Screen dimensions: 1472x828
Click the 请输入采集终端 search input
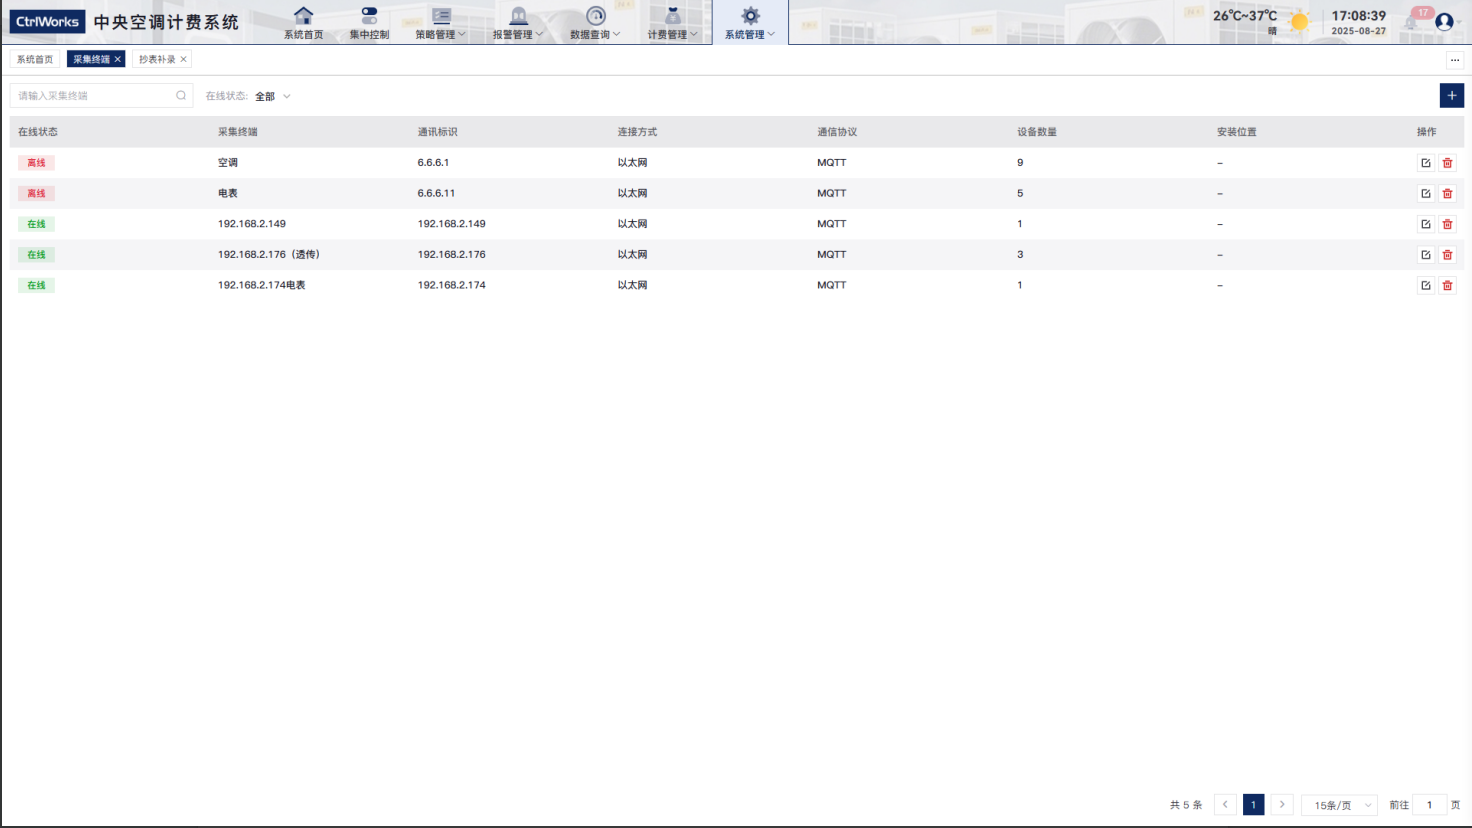[92, 96]
